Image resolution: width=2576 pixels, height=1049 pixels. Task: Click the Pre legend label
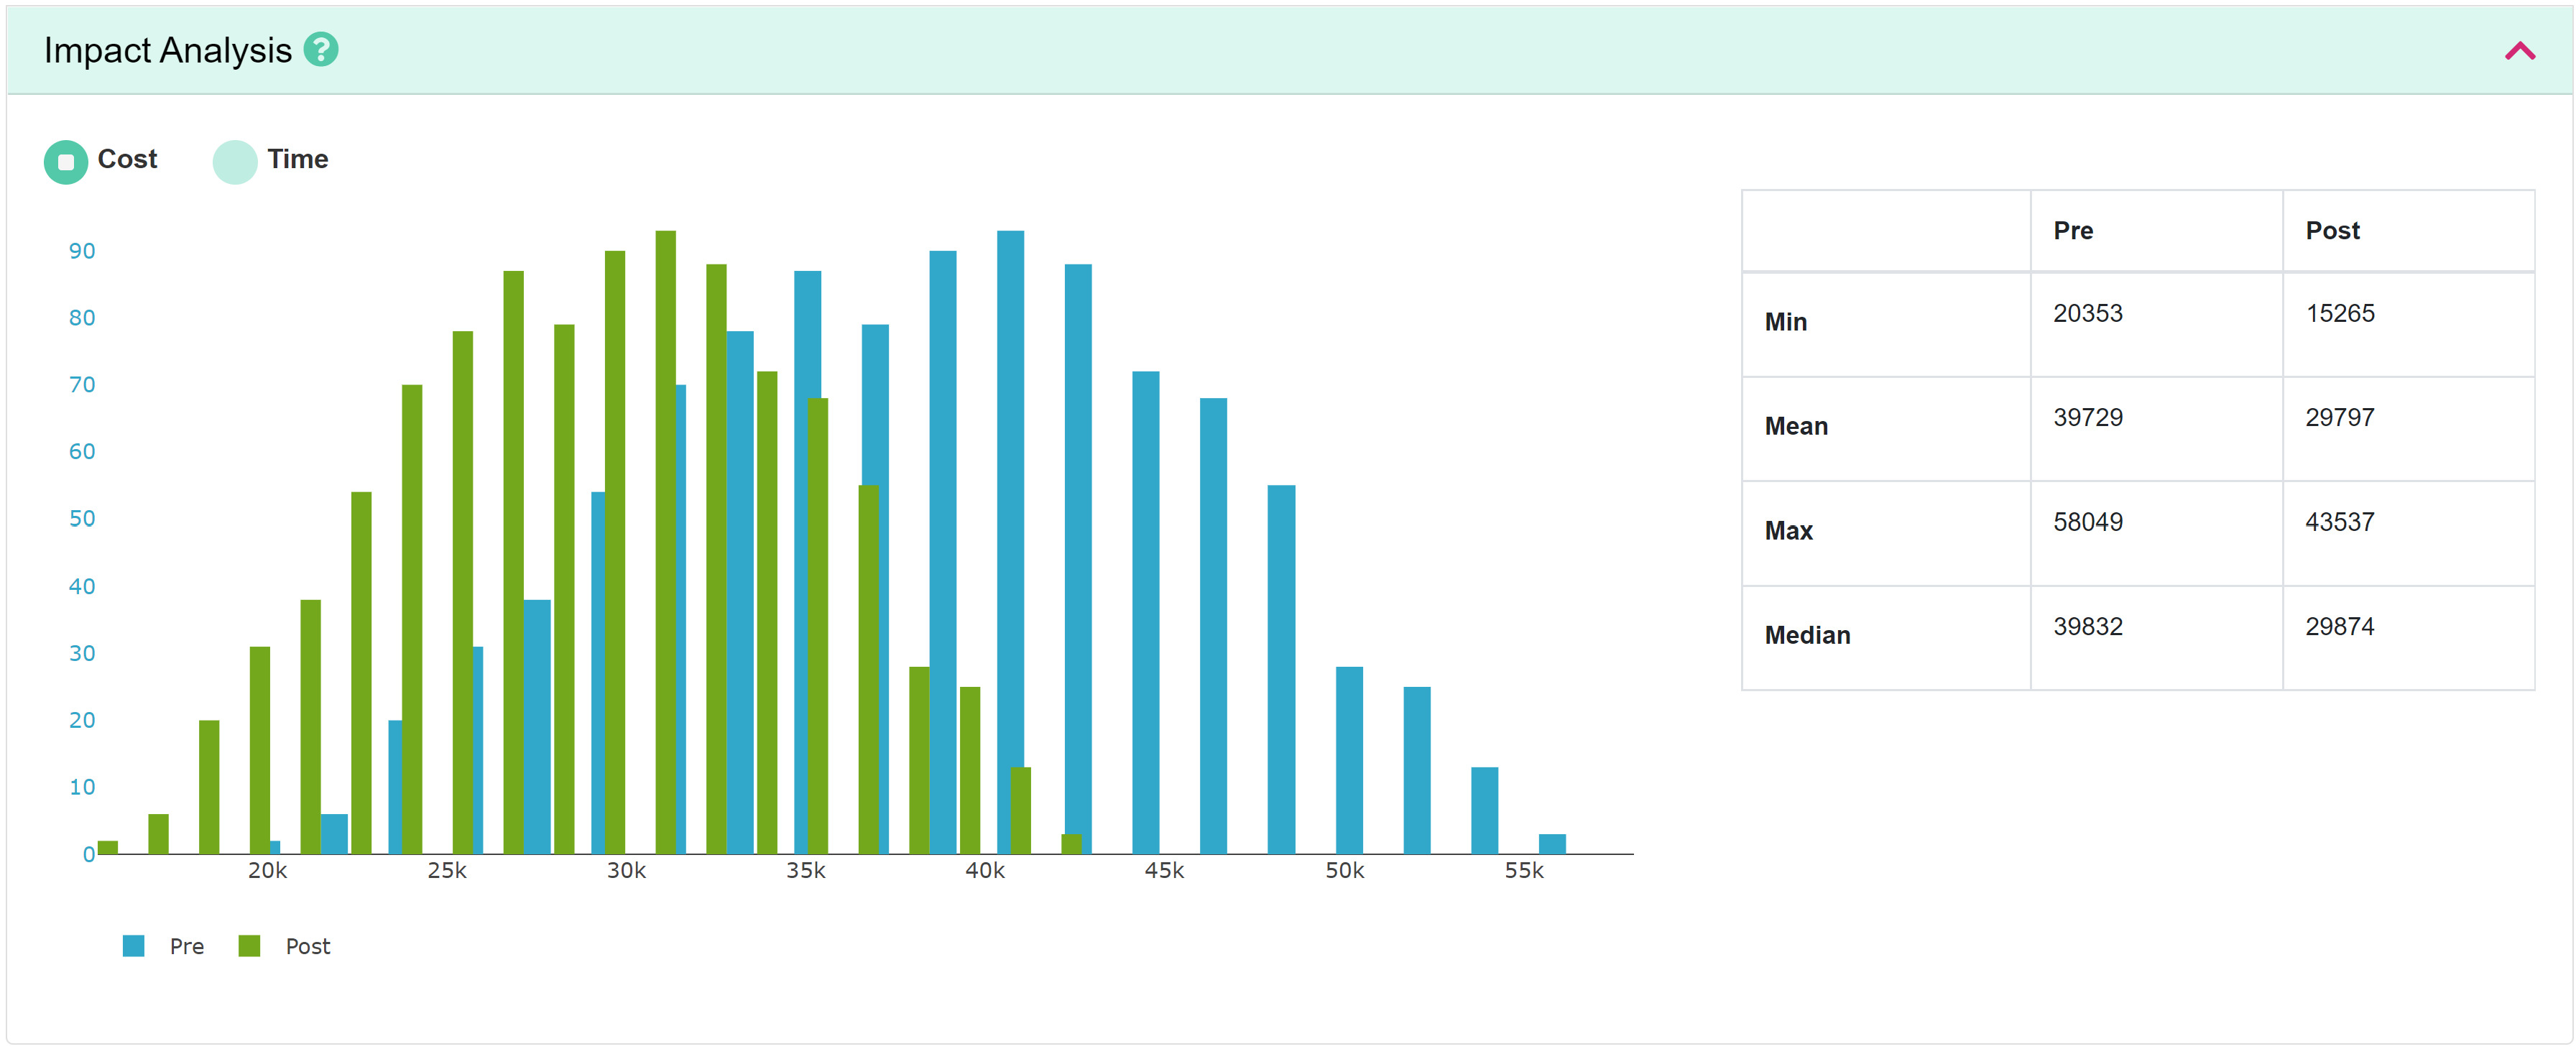[x=187, y=946]
